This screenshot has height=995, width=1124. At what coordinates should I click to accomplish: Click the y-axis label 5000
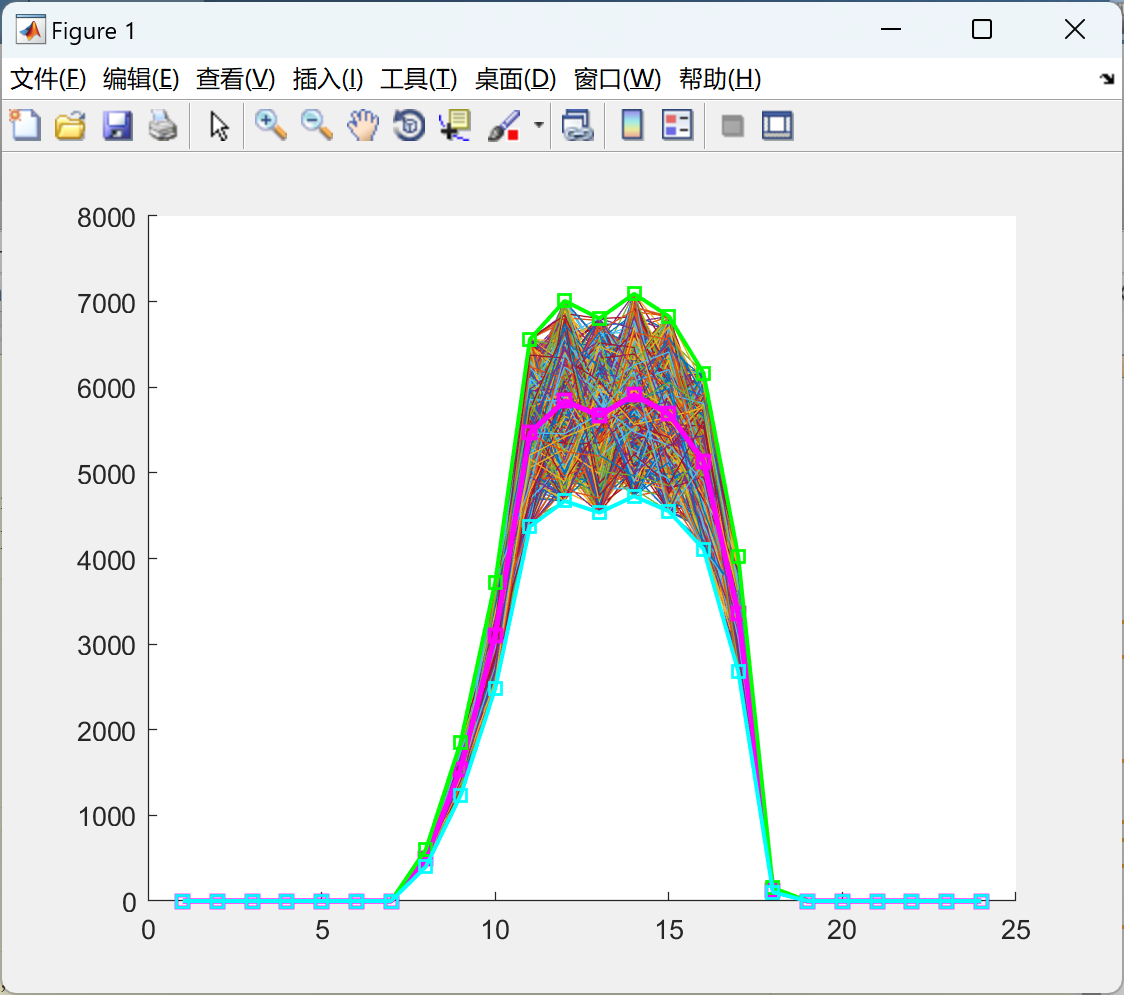click(106, 474)
